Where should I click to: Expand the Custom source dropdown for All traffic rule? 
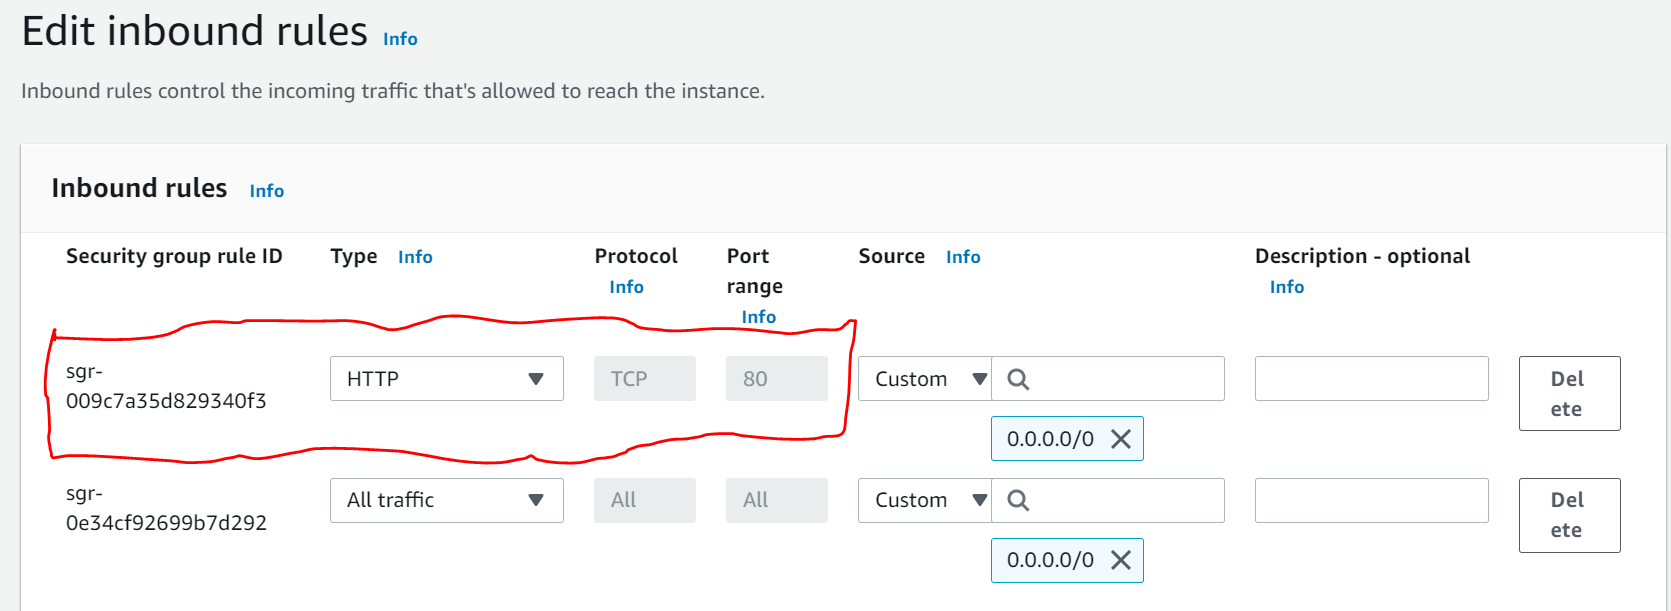click(x=925, y=500)
